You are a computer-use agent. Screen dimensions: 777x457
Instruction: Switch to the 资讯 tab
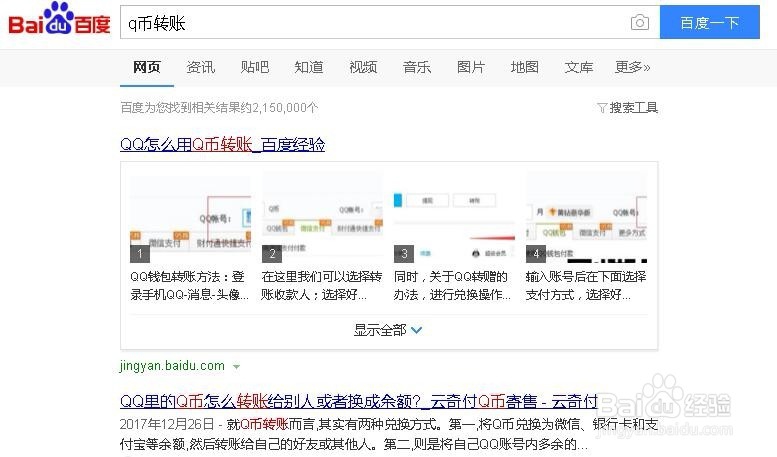(x=201, y=67)
